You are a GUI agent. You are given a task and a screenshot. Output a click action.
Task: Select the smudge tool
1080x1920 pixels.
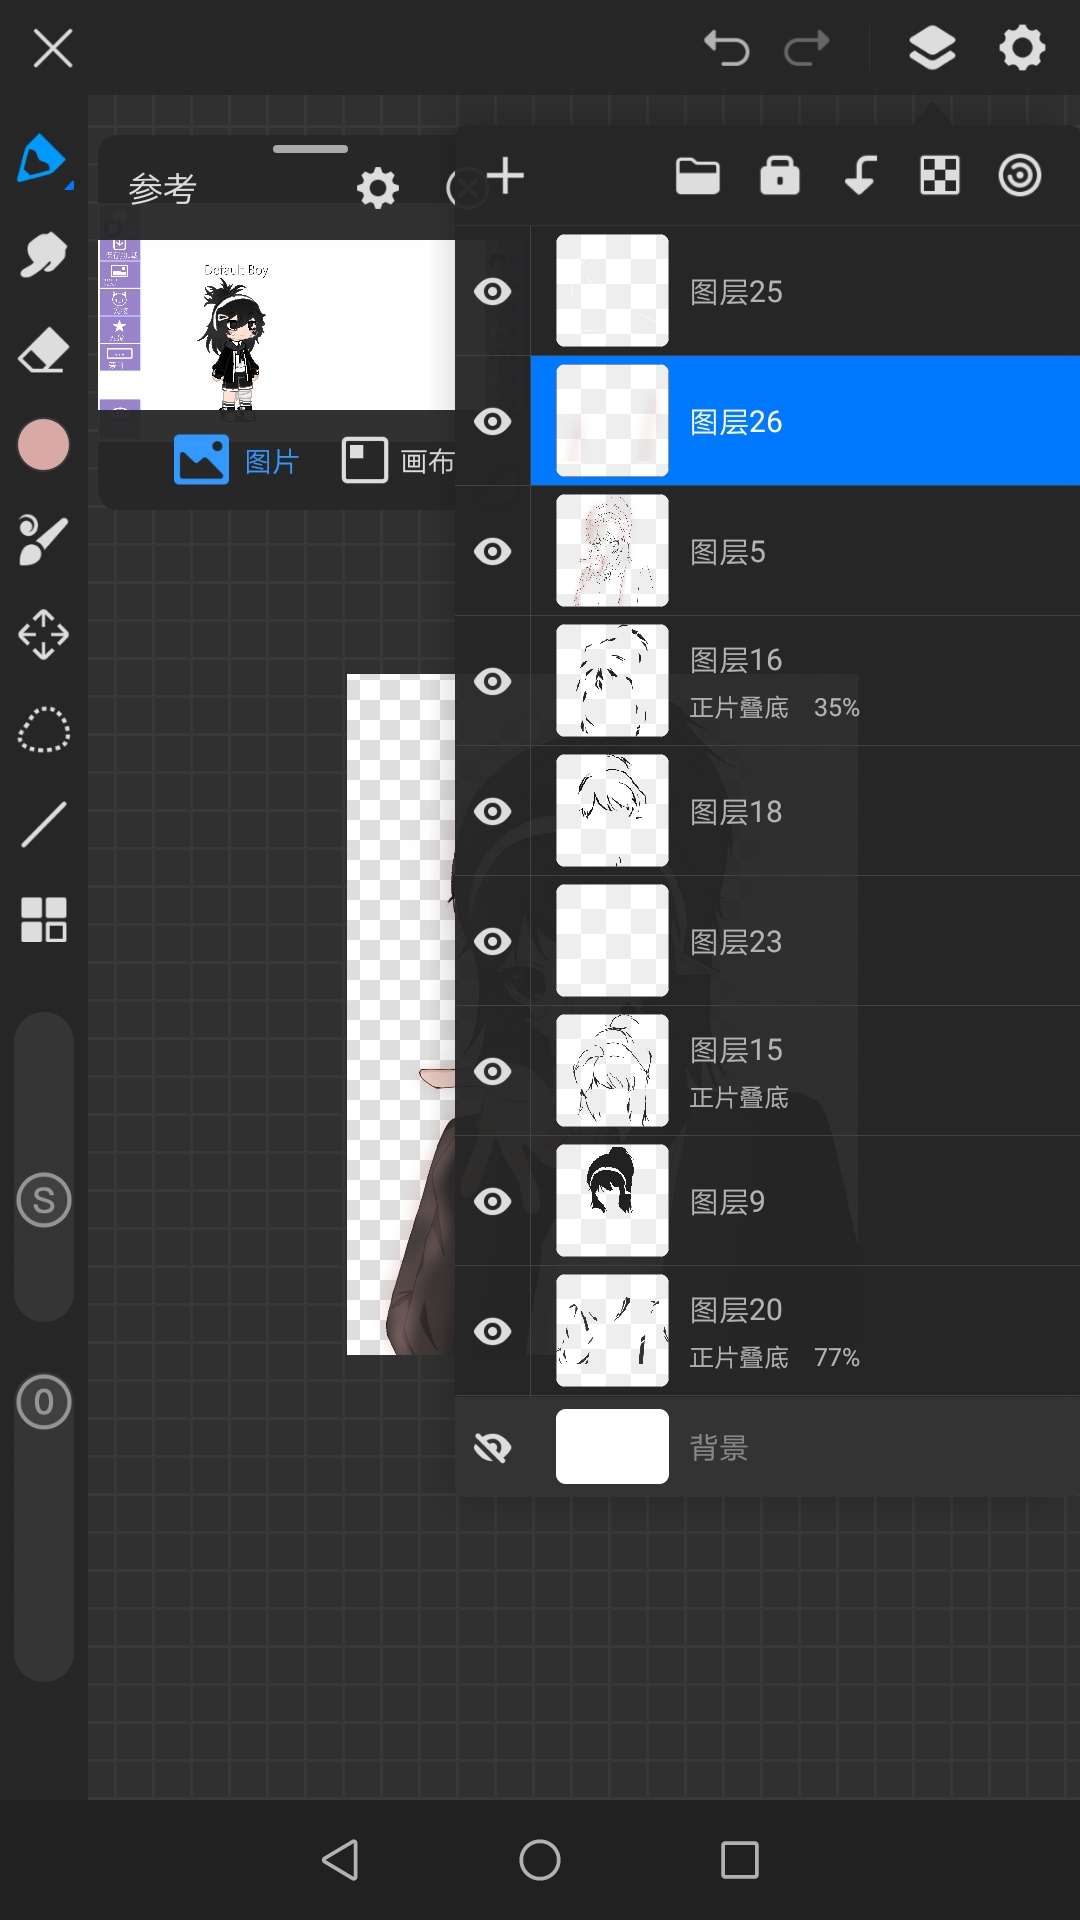coord(43,256)
